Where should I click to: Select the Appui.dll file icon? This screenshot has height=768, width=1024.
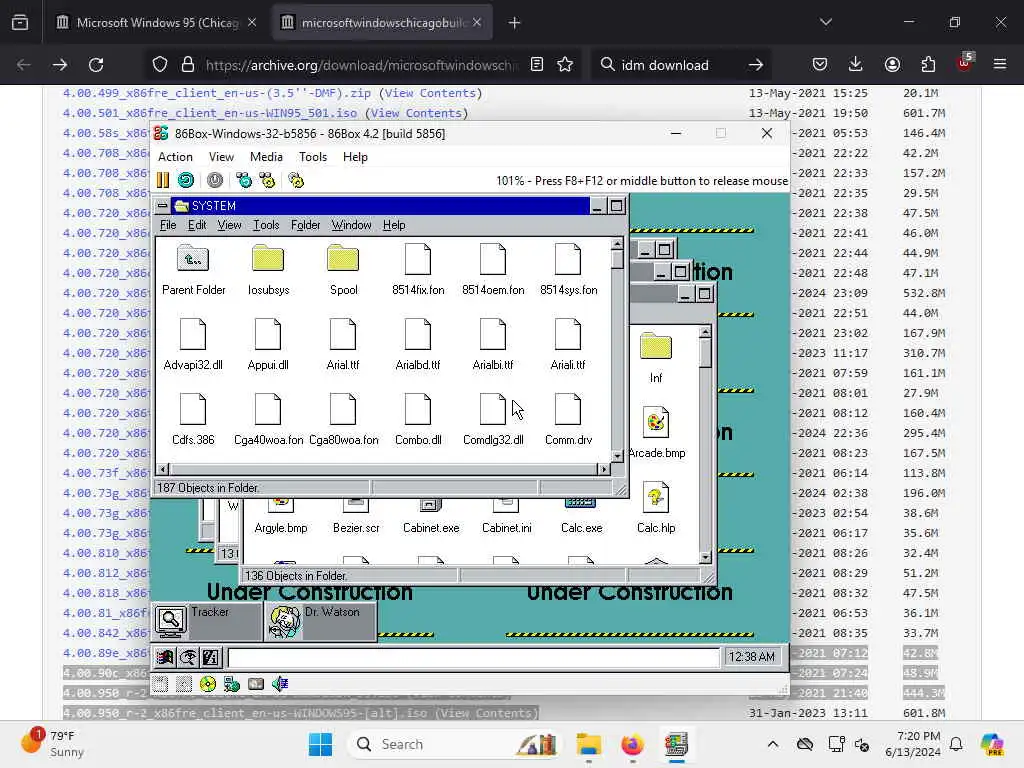[x=268, y=334]
